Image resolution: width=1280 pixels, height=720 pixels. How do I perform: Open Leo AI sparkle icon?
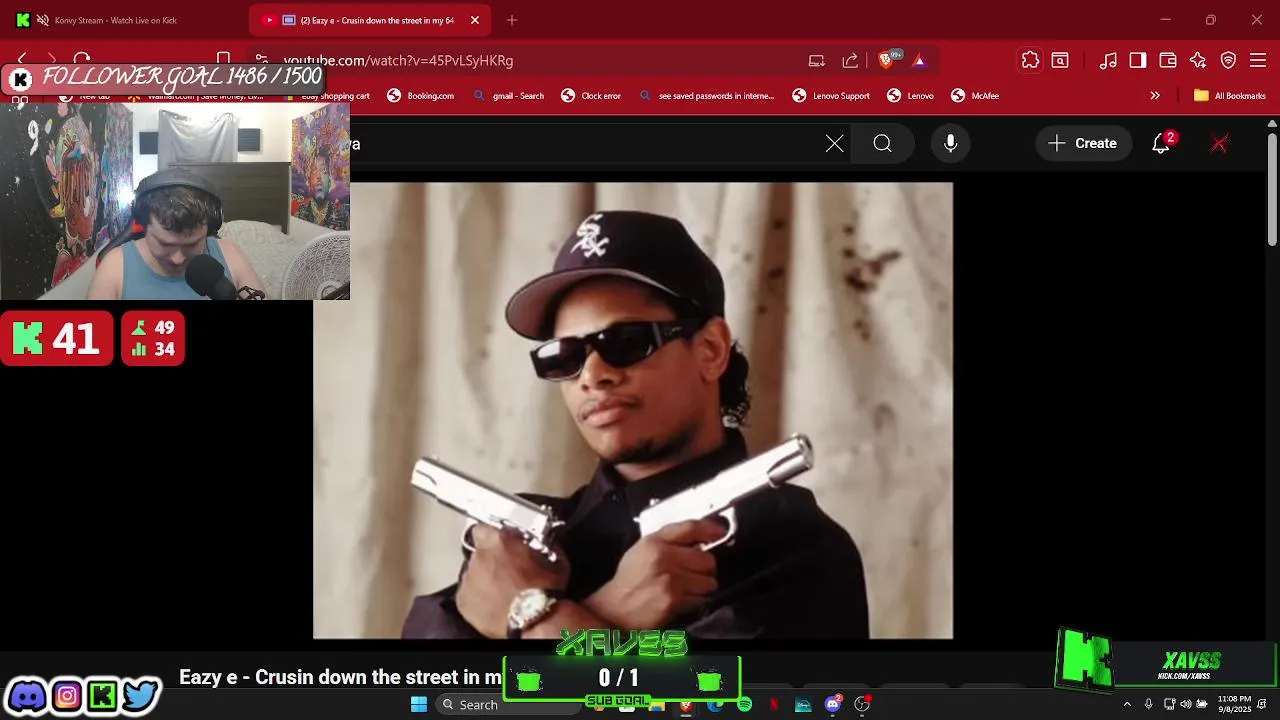1198,60
